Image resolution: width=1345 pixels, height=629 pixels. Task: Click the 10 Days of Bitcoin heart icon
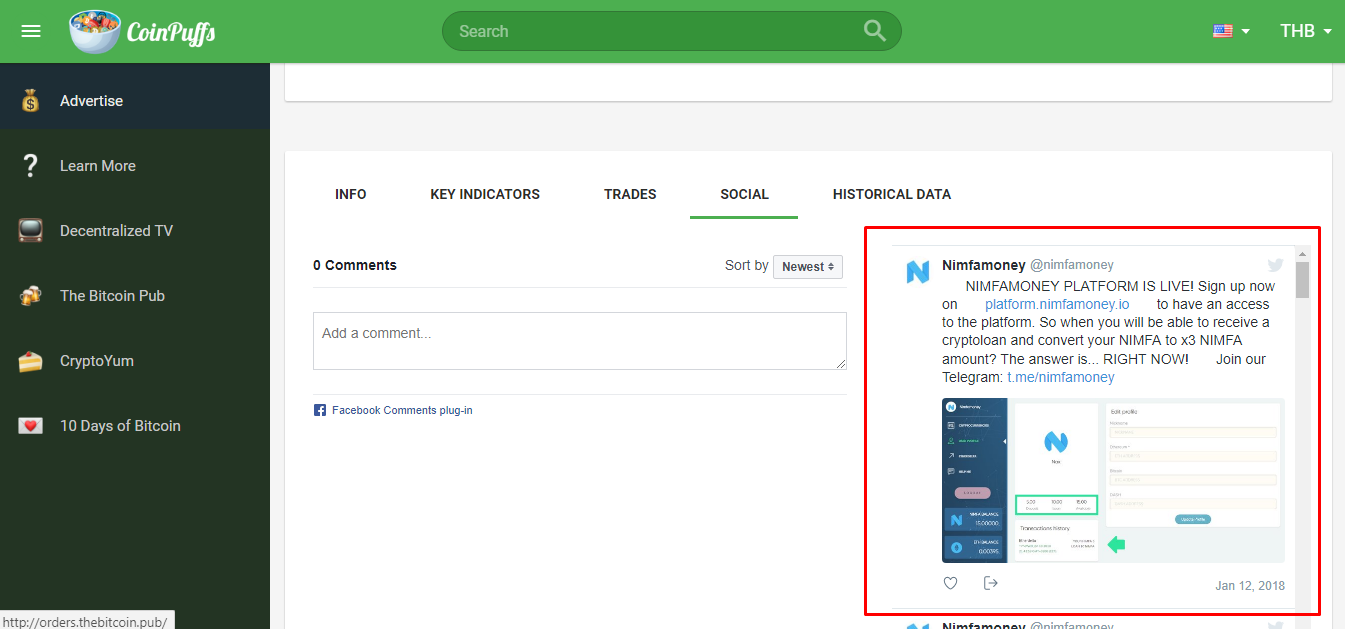pos(31,426)
